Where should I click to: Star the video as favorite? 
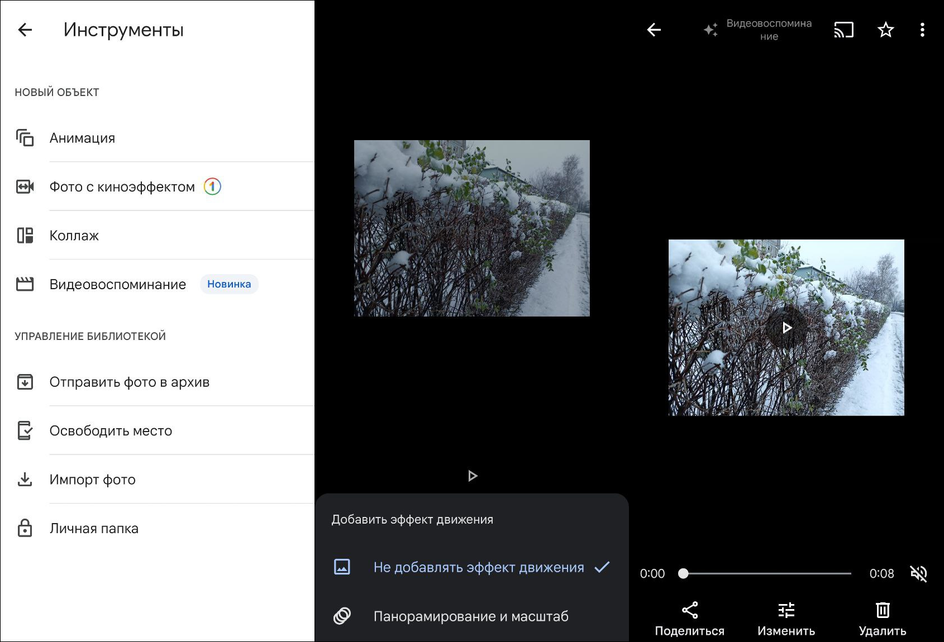click(x=885, y=30)
